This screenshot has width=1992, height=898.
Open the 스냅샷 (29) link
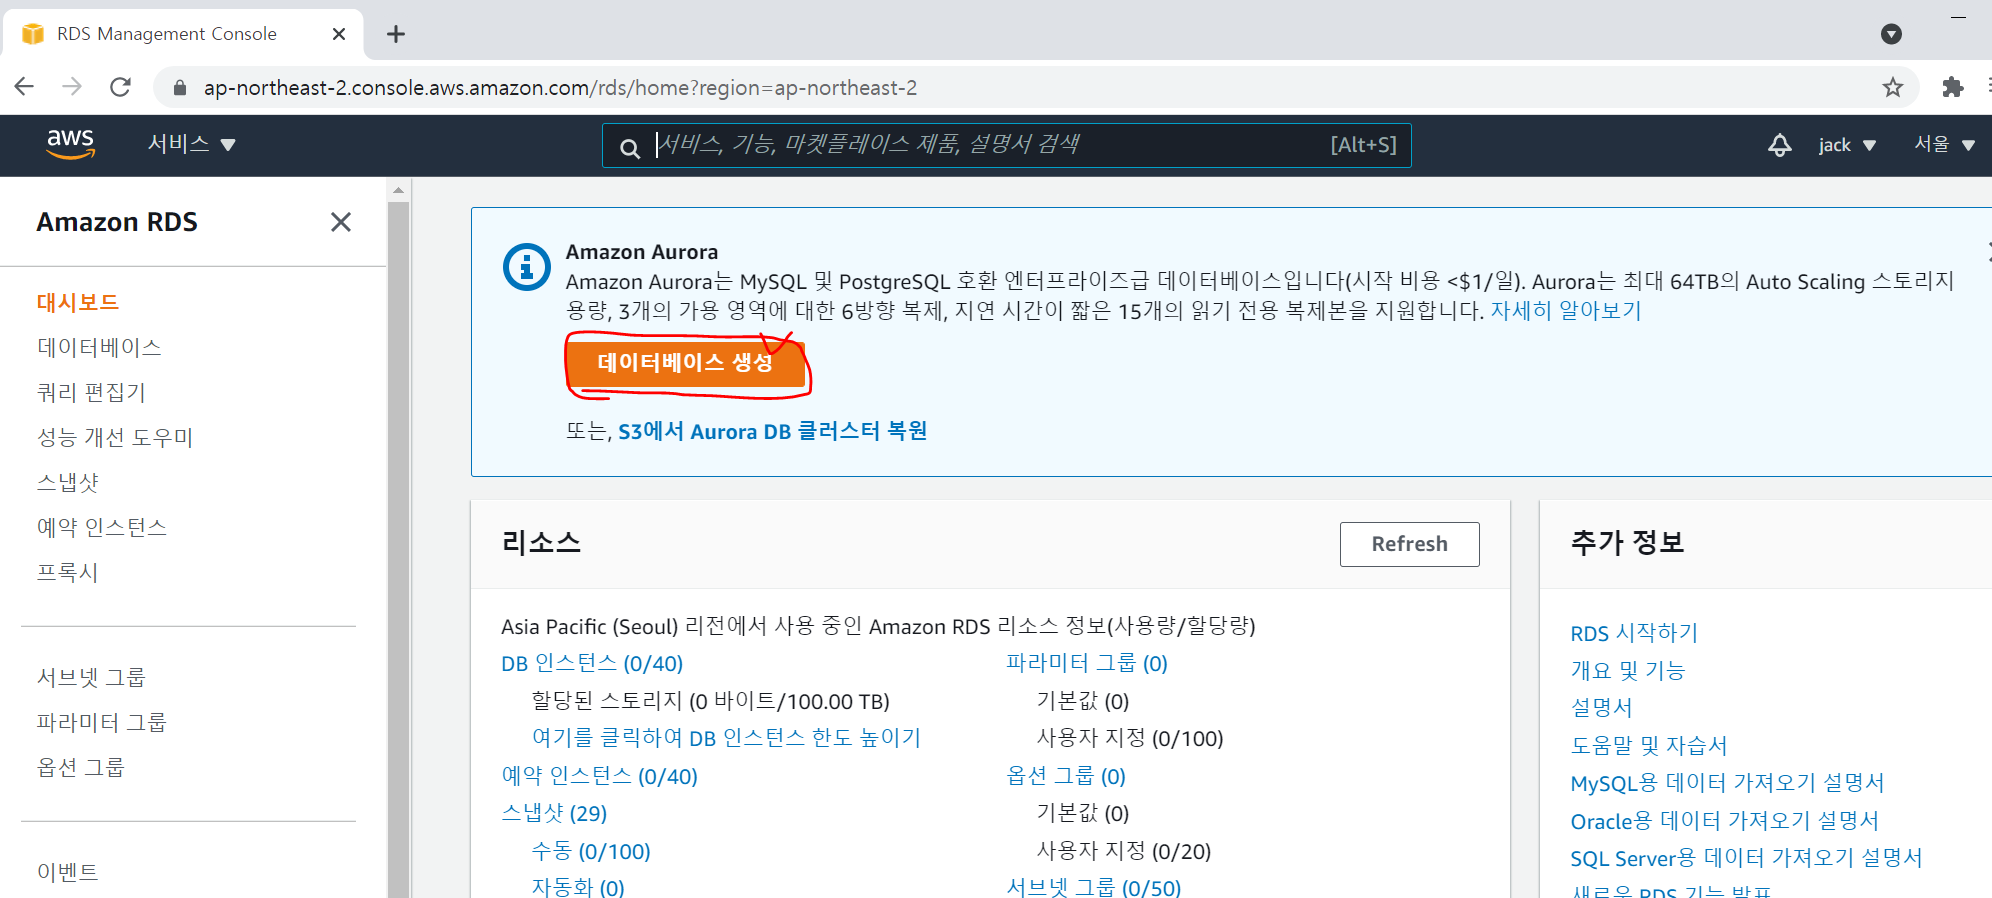coord(554,813)
